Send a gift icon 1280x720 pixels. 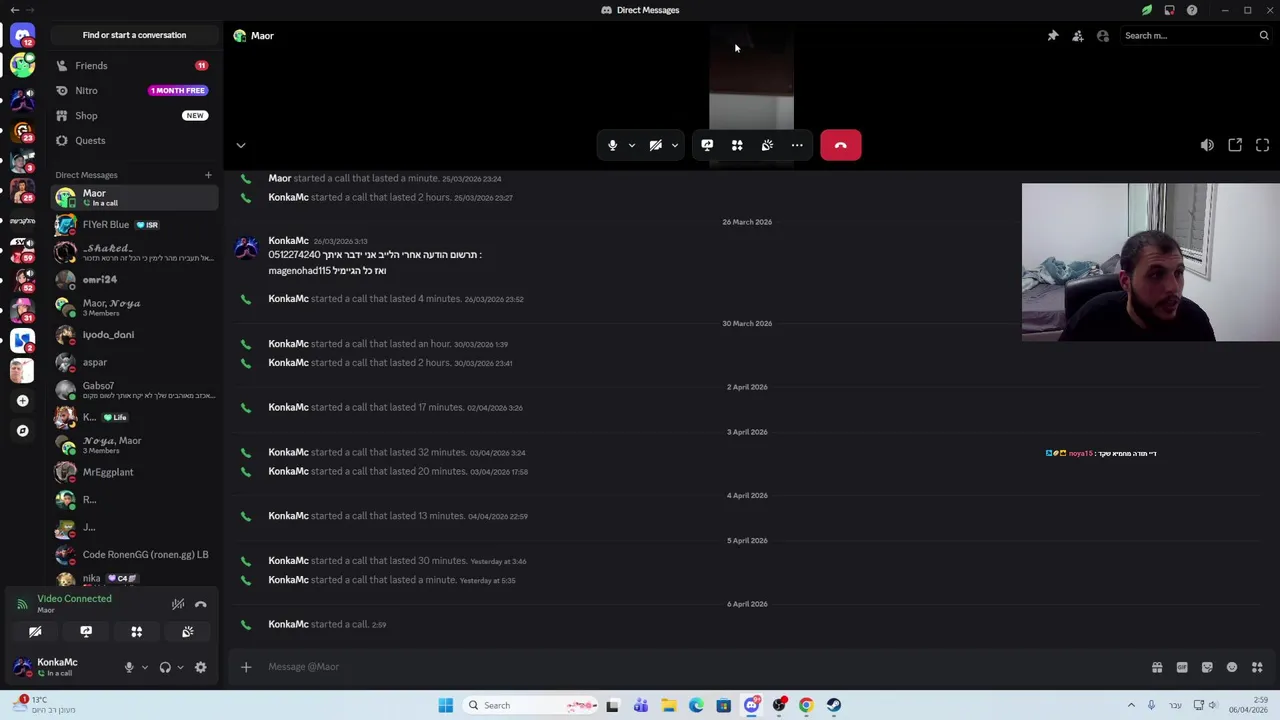[1157, 667]
